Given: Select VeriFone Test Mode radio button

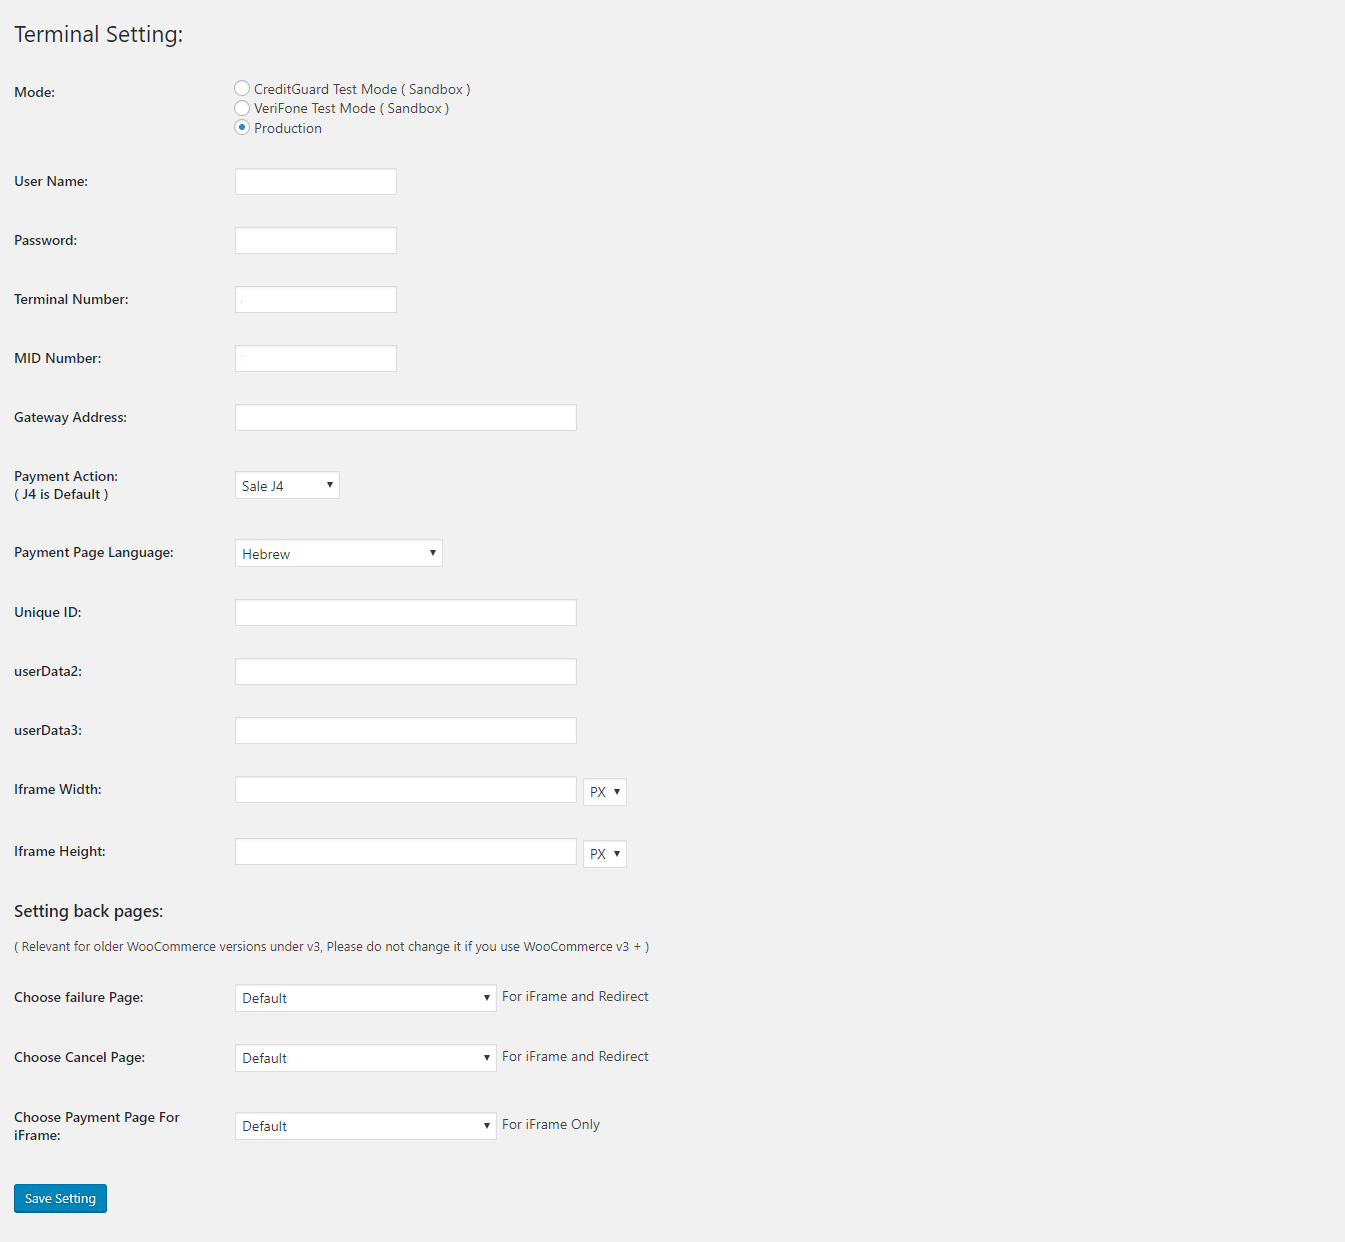Looking at the screenshot, I should 242,108.
